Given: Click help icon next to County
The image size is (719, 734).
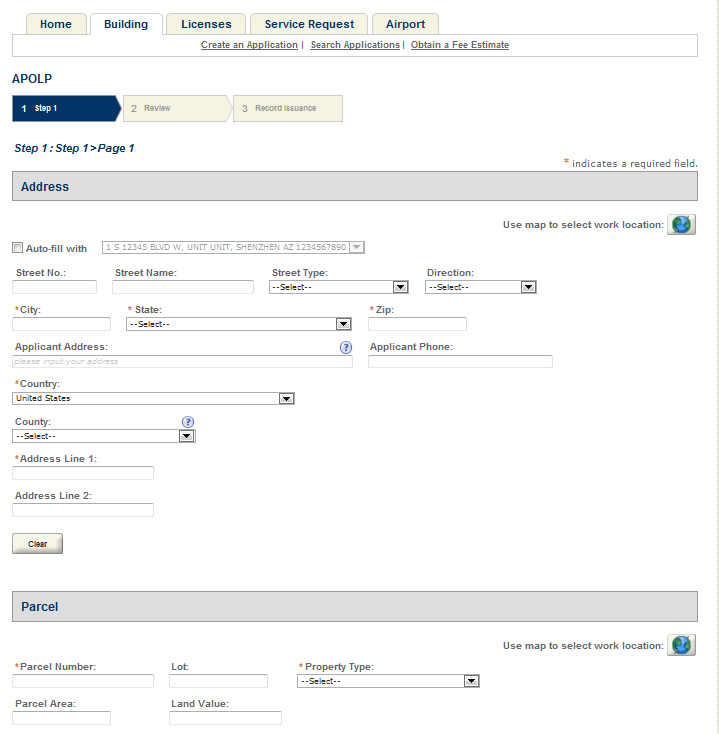Looking at the screenshot, I should pos(187,422).
